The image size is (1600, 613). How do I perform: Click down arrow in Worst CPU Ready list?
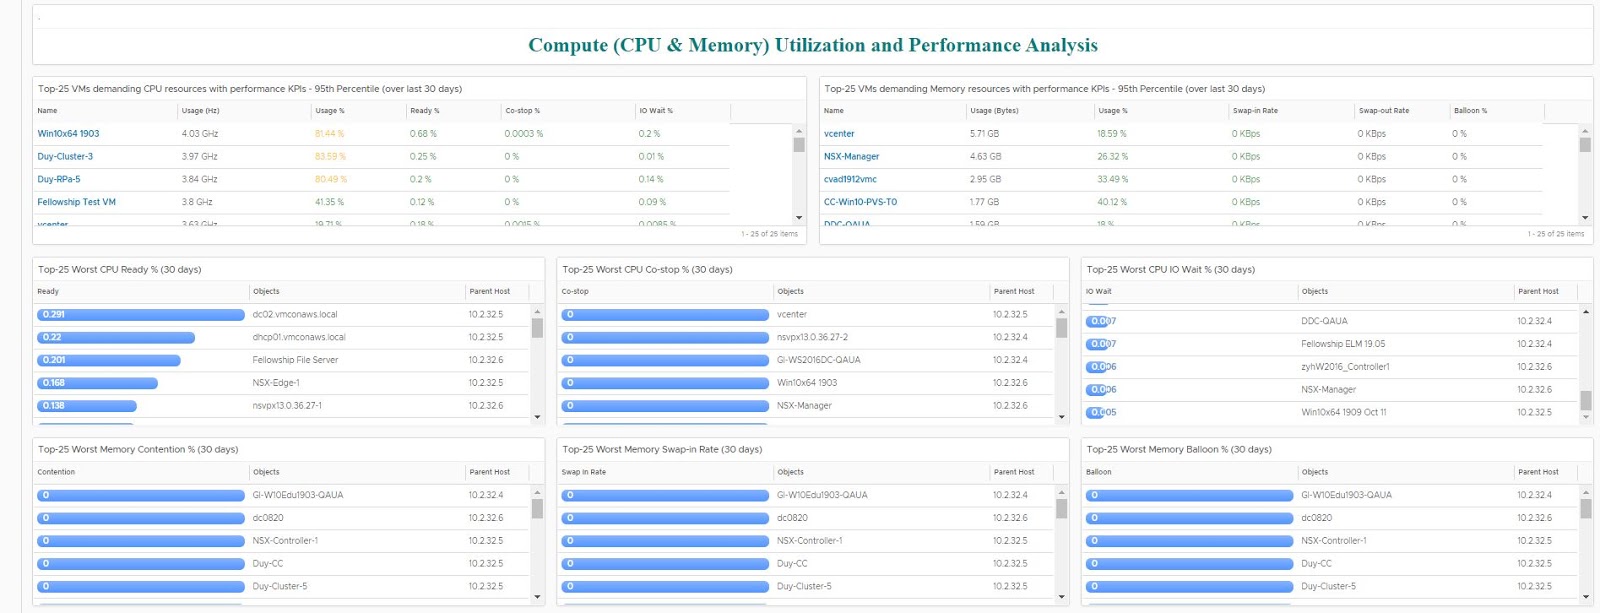click(x=537, y=417)
